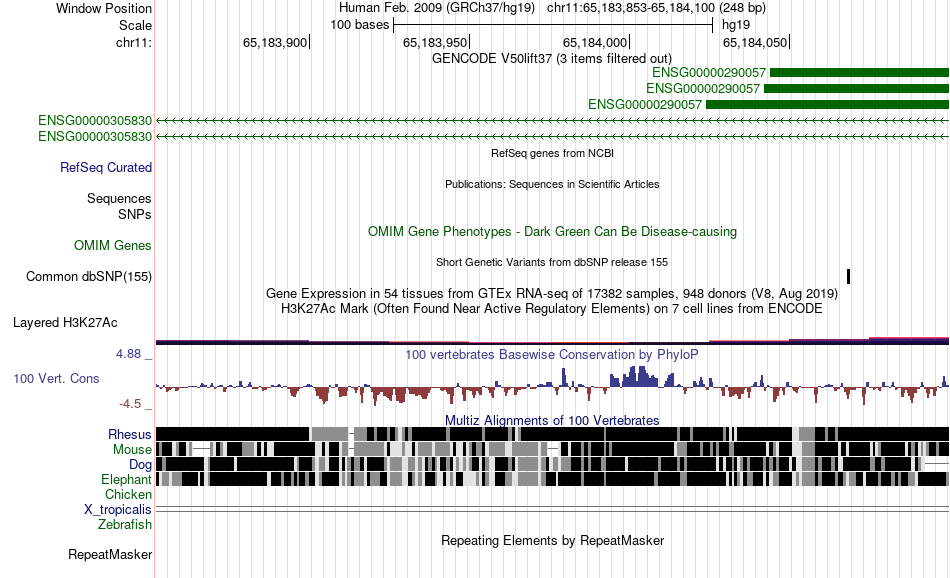Image resolution: width=950 pixels, height=578 pixels.
Task: Click the Common dbSNP(155) track label
Action: click(x=88, y=276)
